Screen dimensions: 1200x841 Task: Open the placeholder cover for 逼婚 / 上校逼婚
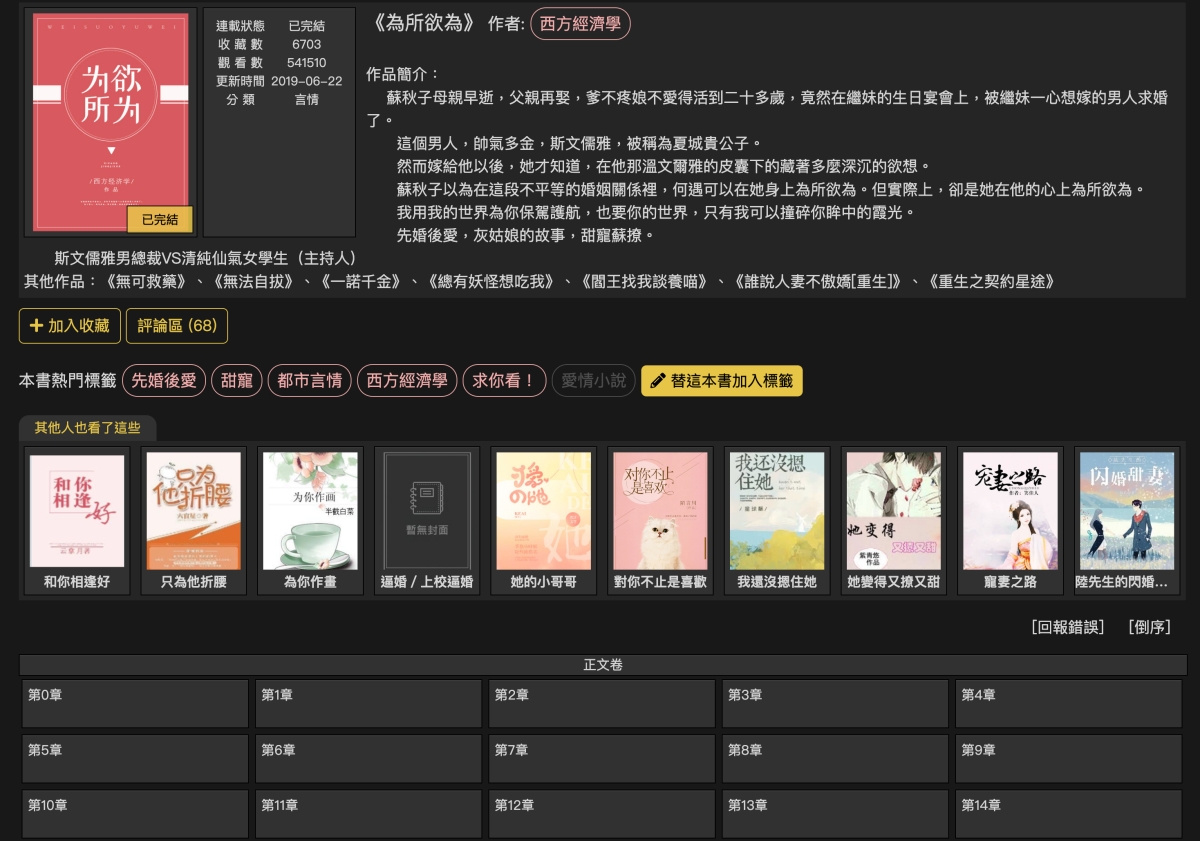[x=427, y=512]
